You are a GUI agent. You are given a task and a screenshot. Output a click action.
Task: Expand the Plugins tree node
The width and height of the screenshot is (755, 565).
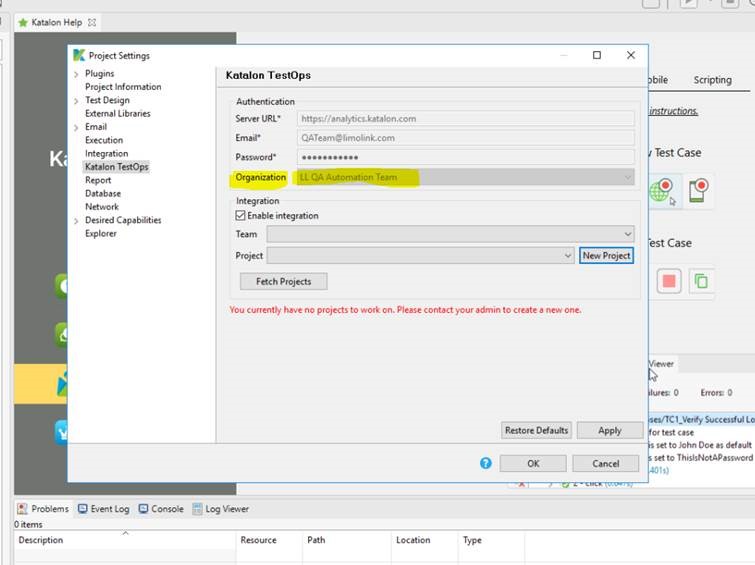coord(76,74)
